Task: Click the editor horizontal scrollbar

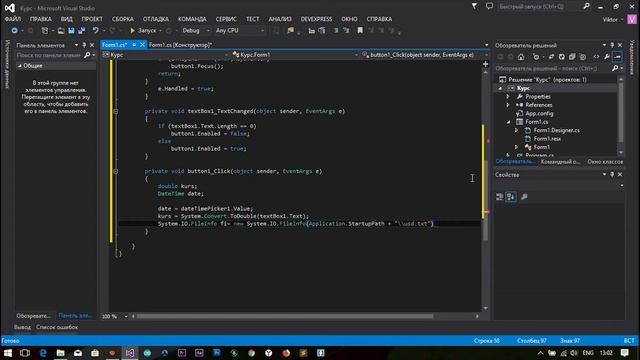Action: [284, 316]
